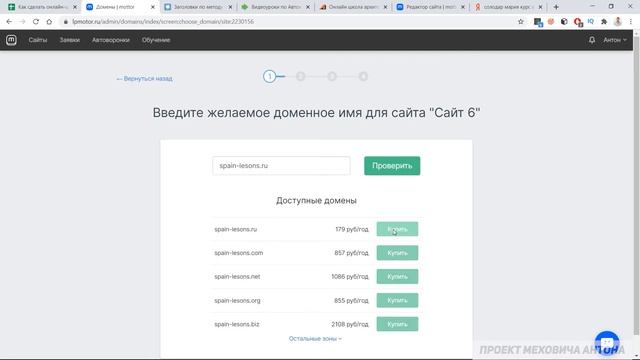This screenshot has width=640, height=360.
Task: Expand the Антон account menu
Action: [615, 40]
